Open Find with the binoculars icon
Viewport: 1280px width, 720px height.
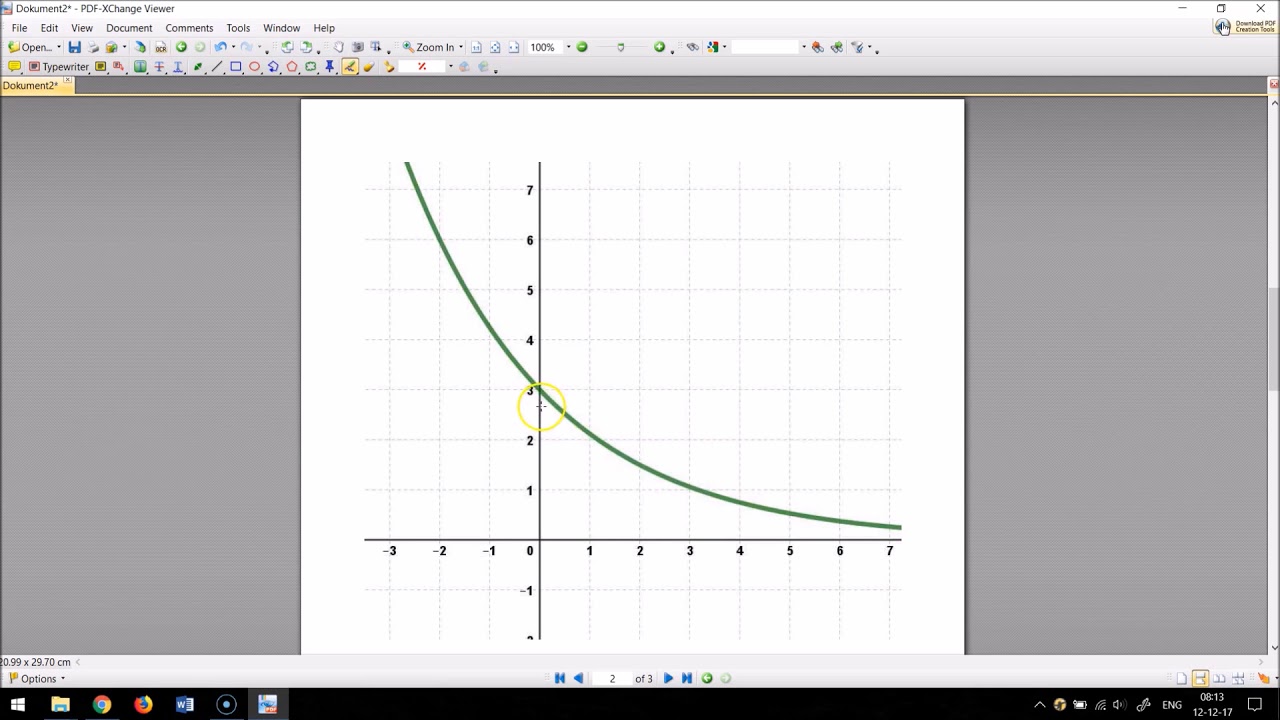click(692, 47)
